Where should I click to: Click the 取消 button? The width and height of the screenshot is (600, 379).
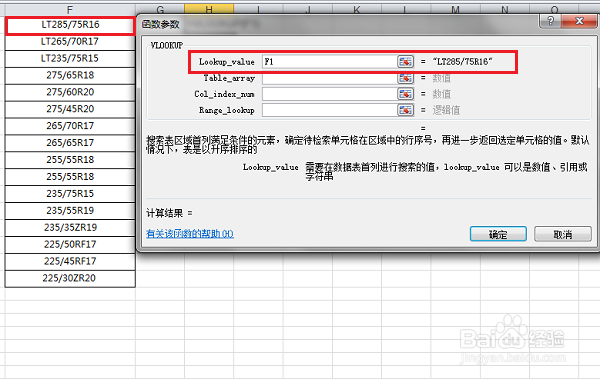point(562,234)
